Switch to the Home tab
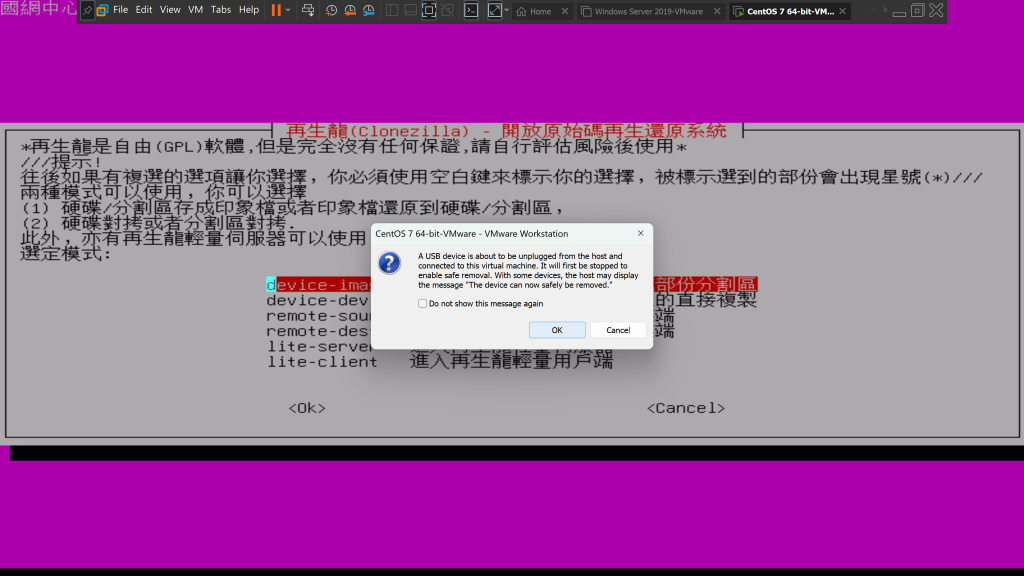Image resolution: width=1024 pixels, height=576 pixels. click(540, 12)
